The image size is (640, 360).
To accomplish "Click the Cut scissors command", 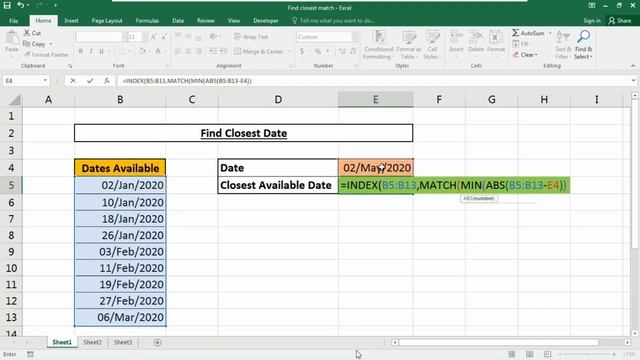I will pyautogui.click(x=32, y=33).
